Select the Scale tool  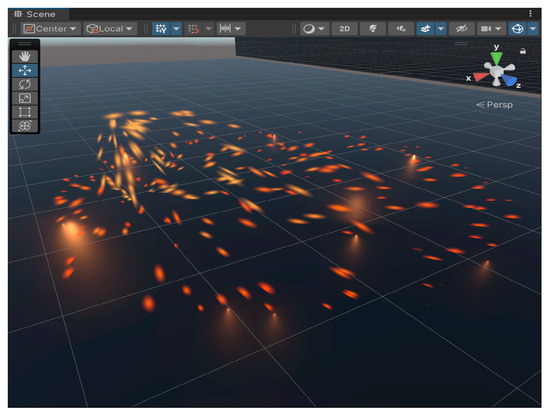coord(25,98)
